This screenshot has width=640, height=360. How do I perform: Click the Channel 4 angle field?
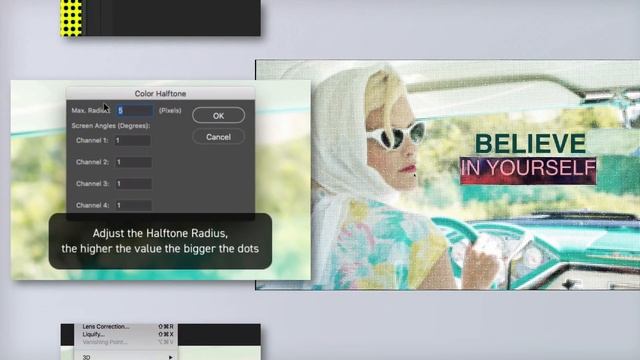[133, 205]
